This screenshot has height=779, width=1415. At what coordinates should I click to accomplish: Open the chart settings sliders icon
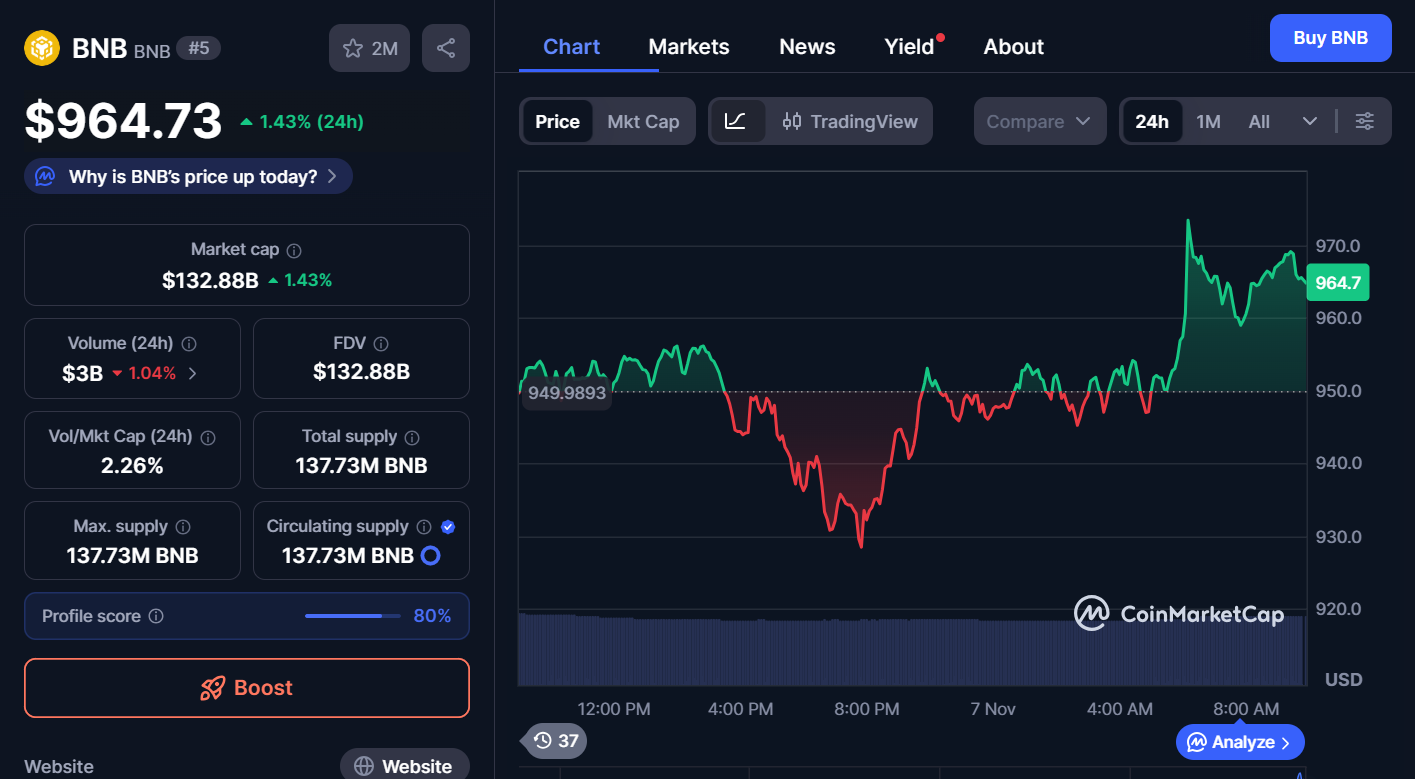tap(1365, 120)
